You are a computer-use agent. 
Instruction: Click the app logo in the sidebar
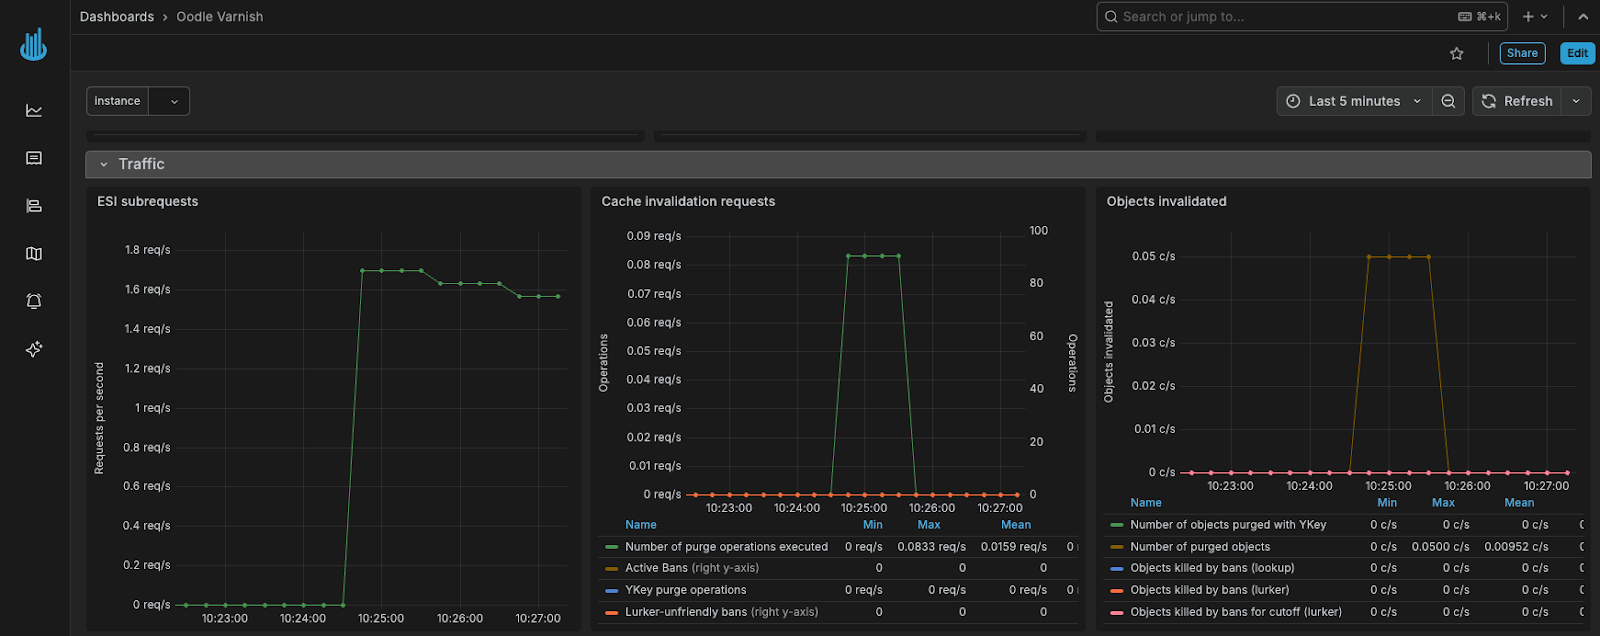pyautogui.click(x=34, y=45)
